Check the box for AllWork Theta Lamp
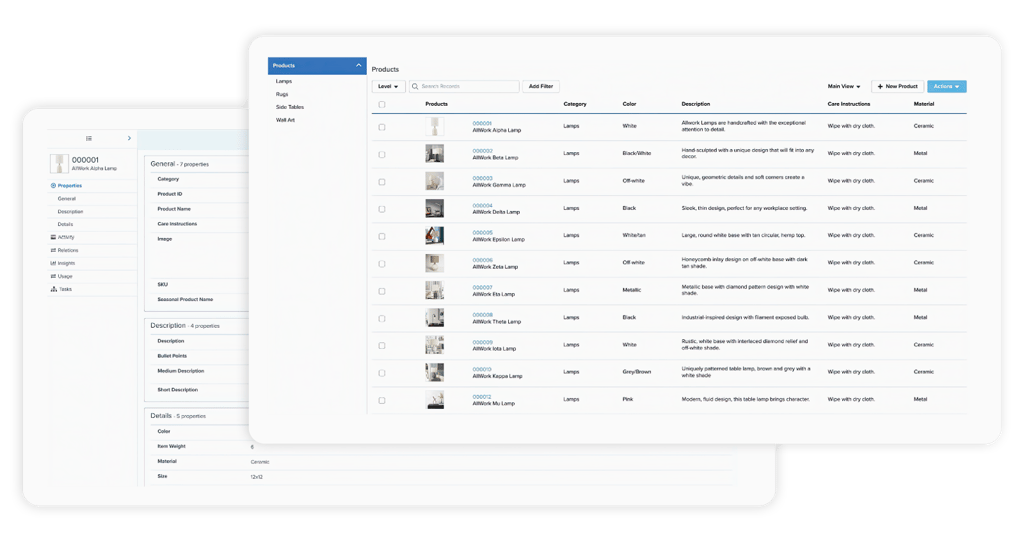Viewport: 1024px width, 544px height. [x=382, y=319]
